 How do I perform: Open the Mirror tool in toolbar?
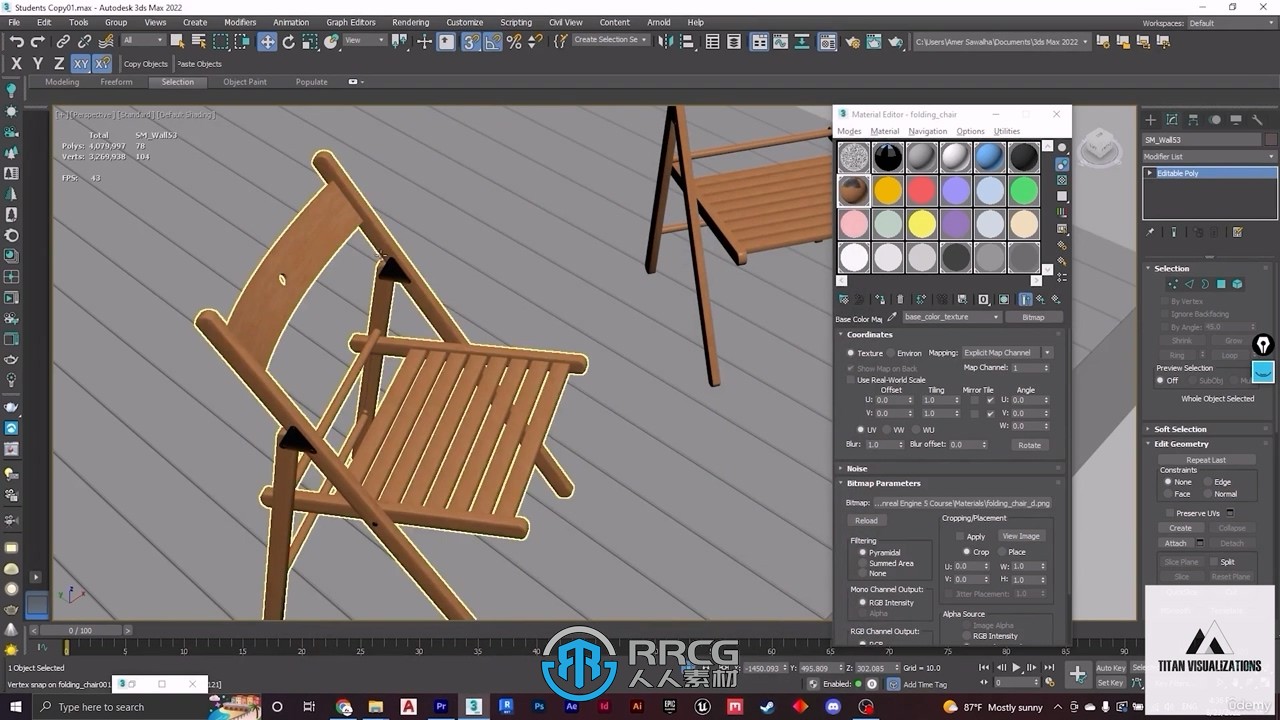668,41
